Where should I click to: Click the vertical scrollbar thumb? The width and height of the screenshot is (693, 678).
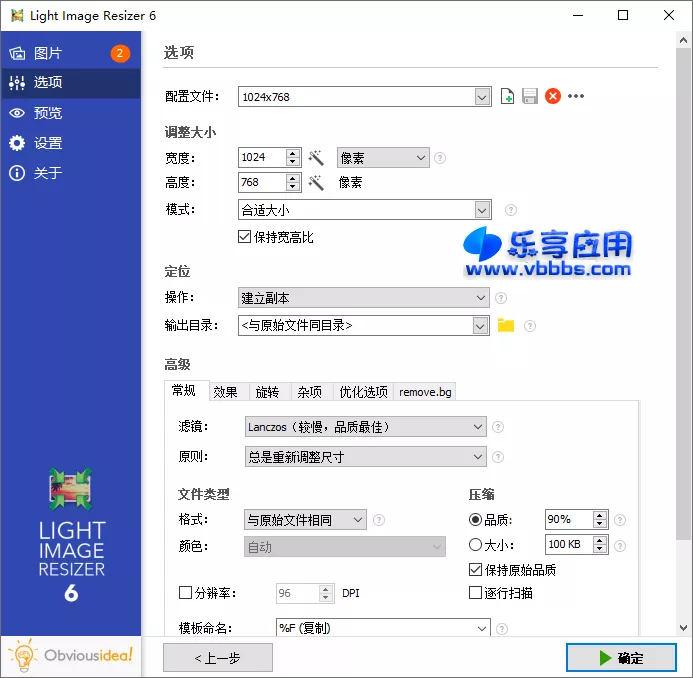[x=683, y=294]
